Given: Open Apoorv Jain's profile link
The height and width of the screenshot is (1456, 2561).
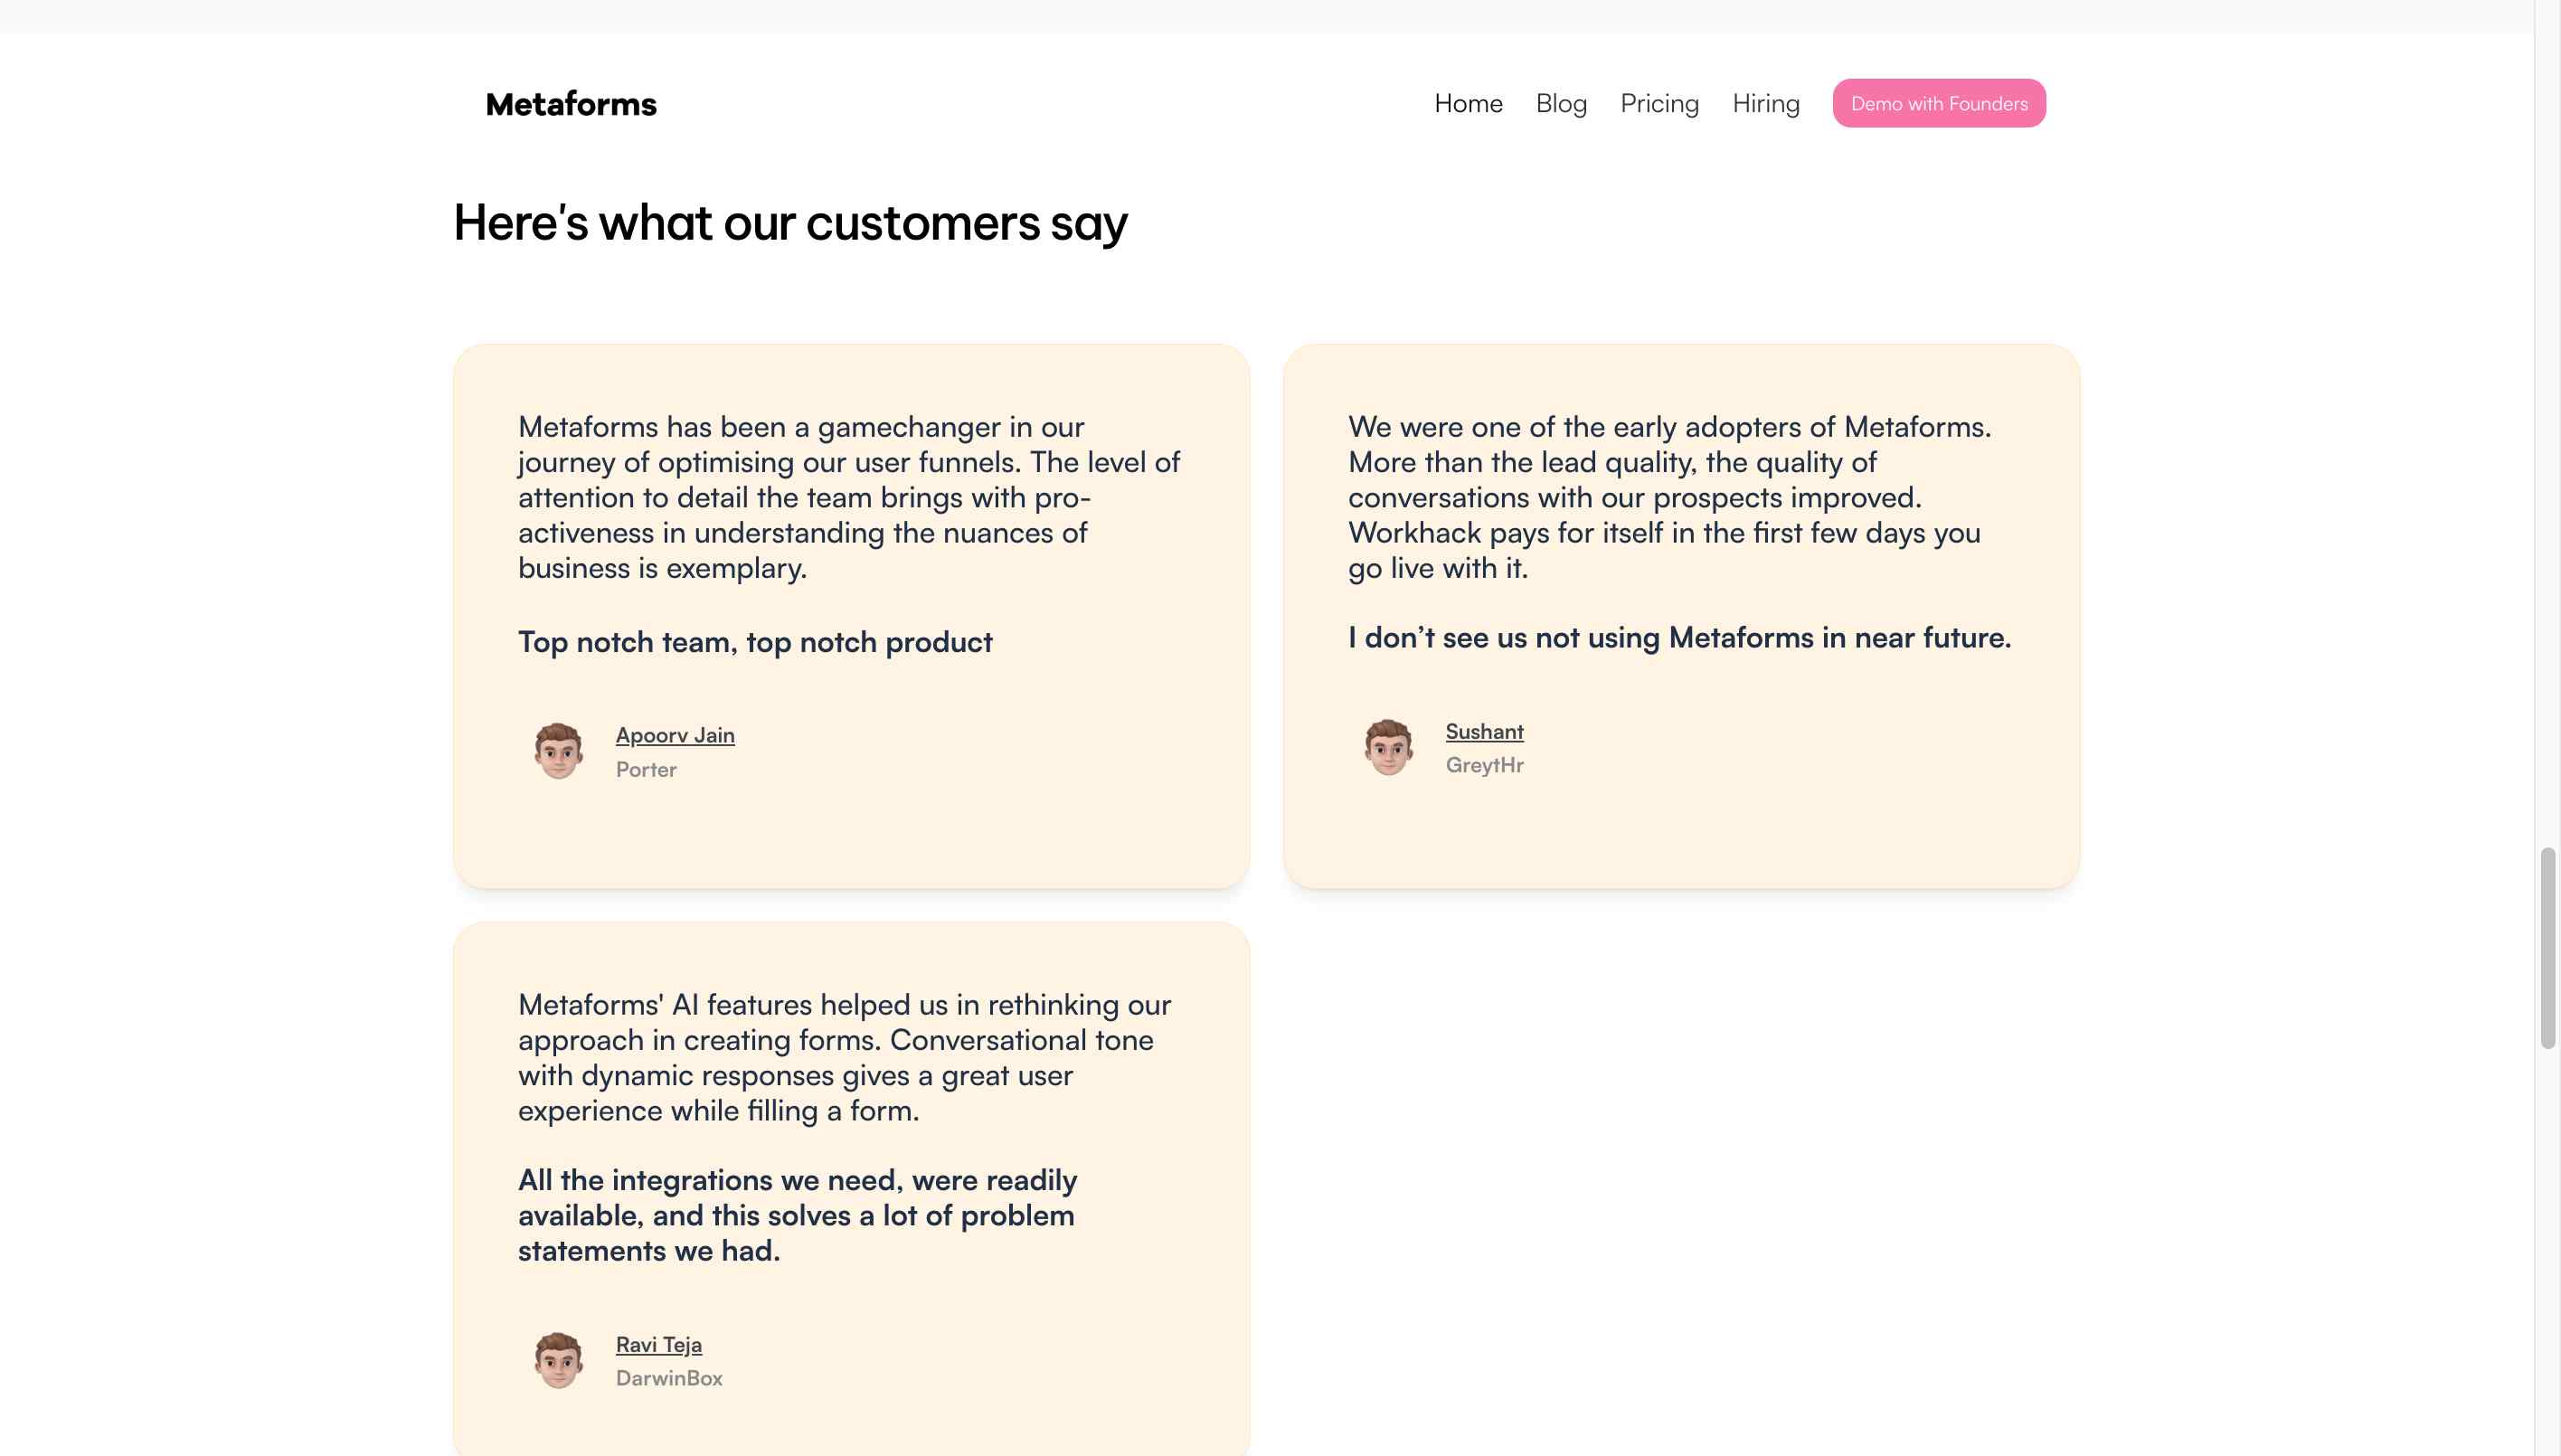Looking at the screenshot, I should 675,735.
